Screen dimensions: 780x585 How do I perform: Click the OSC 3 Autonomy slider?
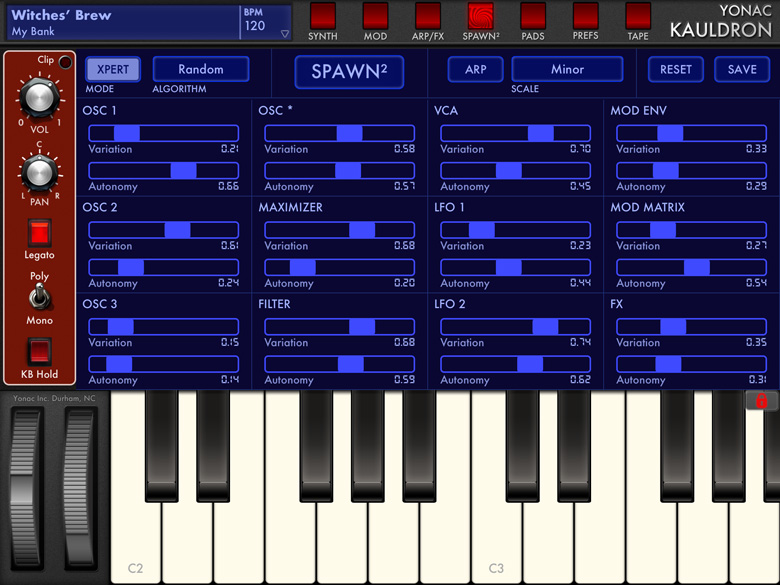(164, 364)
